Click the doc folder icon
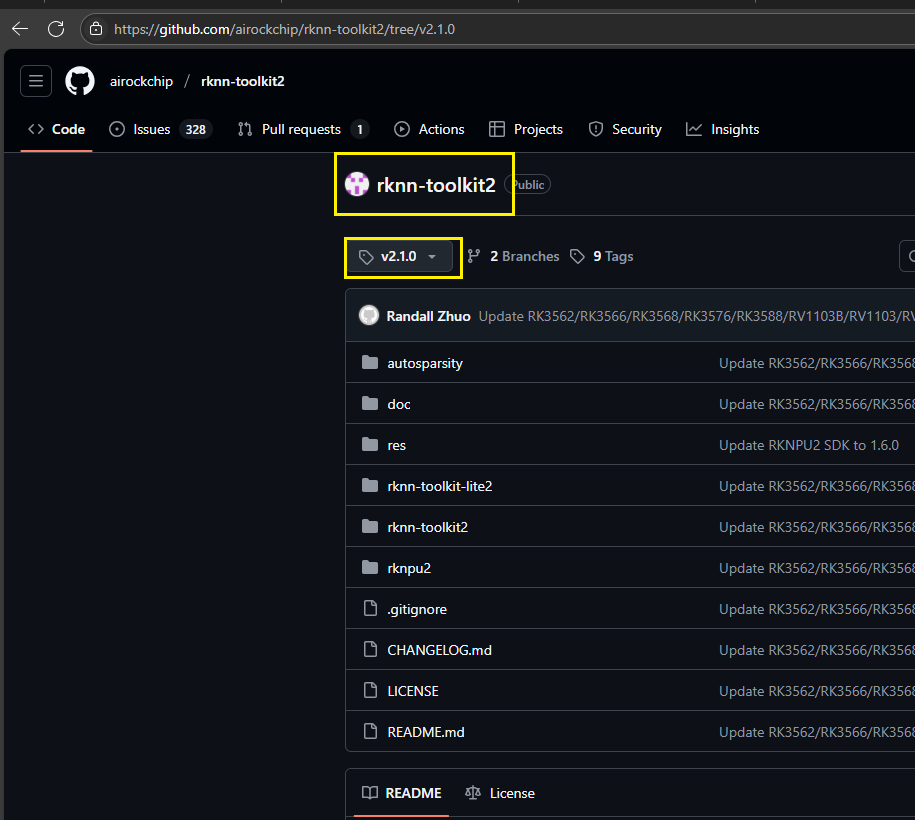The height and width of the screenshot is (820, 915). [x=370, y=404]
